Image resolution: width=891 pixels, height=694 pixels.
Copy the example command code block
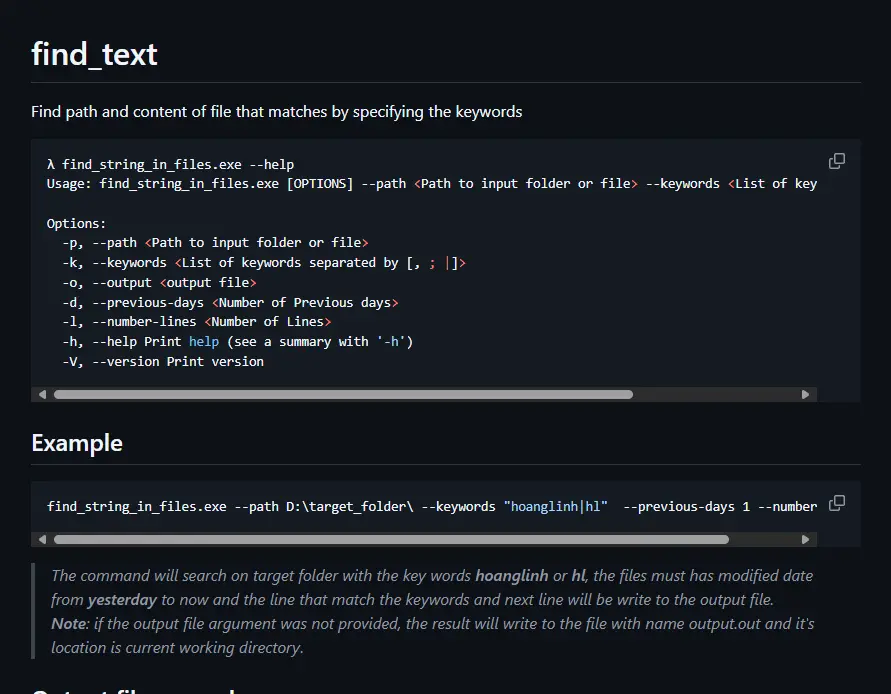[x=836, y=503]
